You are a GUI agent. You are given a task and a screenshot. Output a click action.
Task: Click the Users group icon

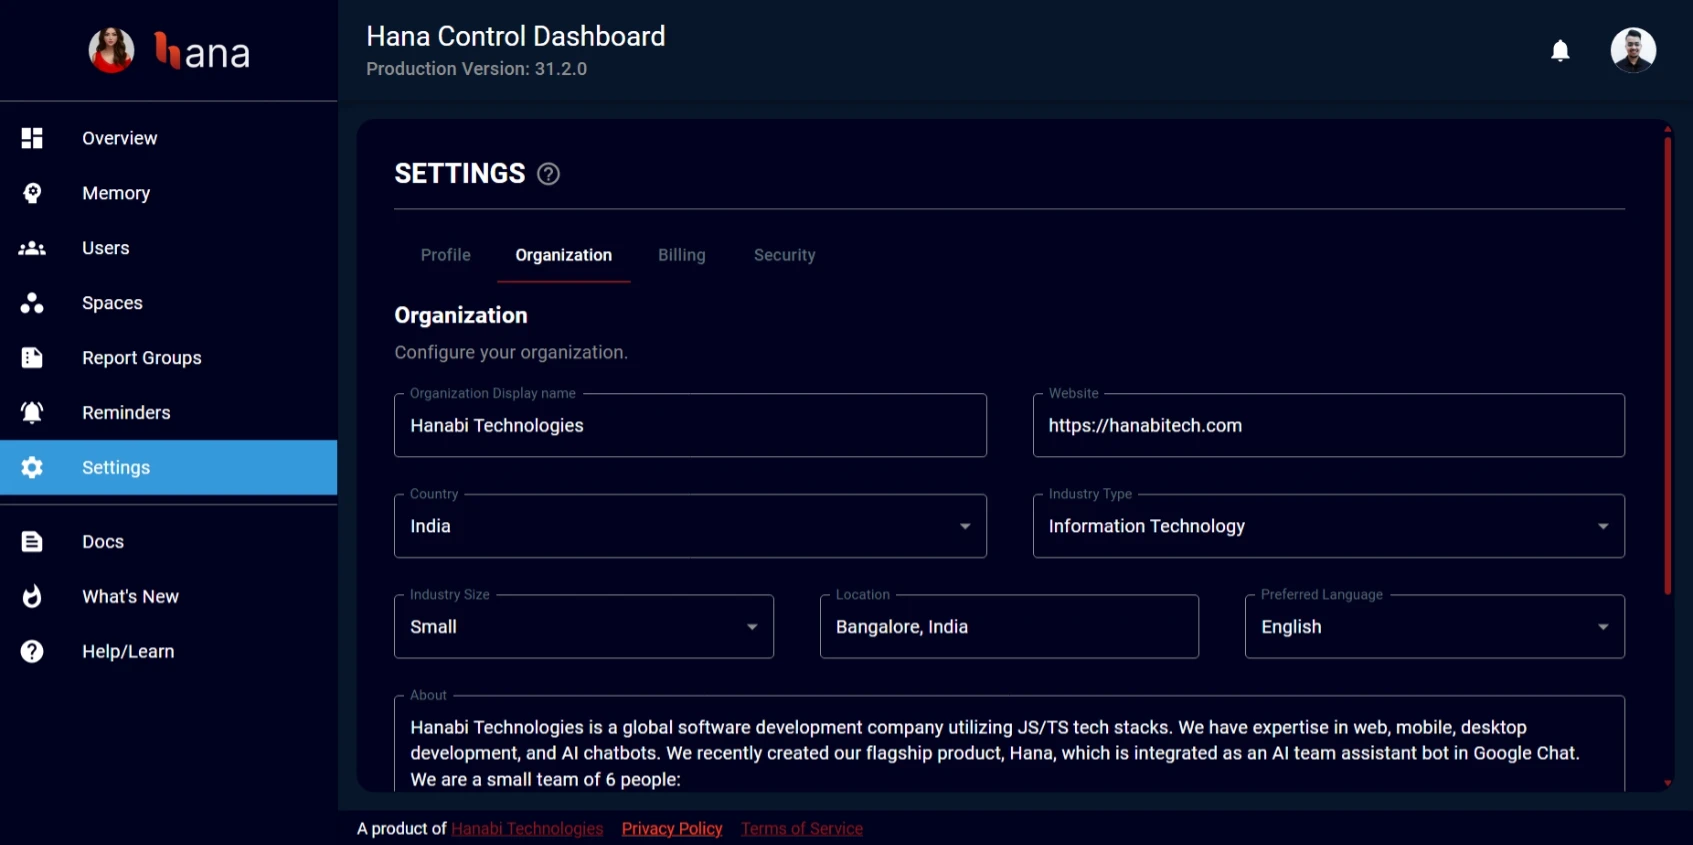click(32, 248)
